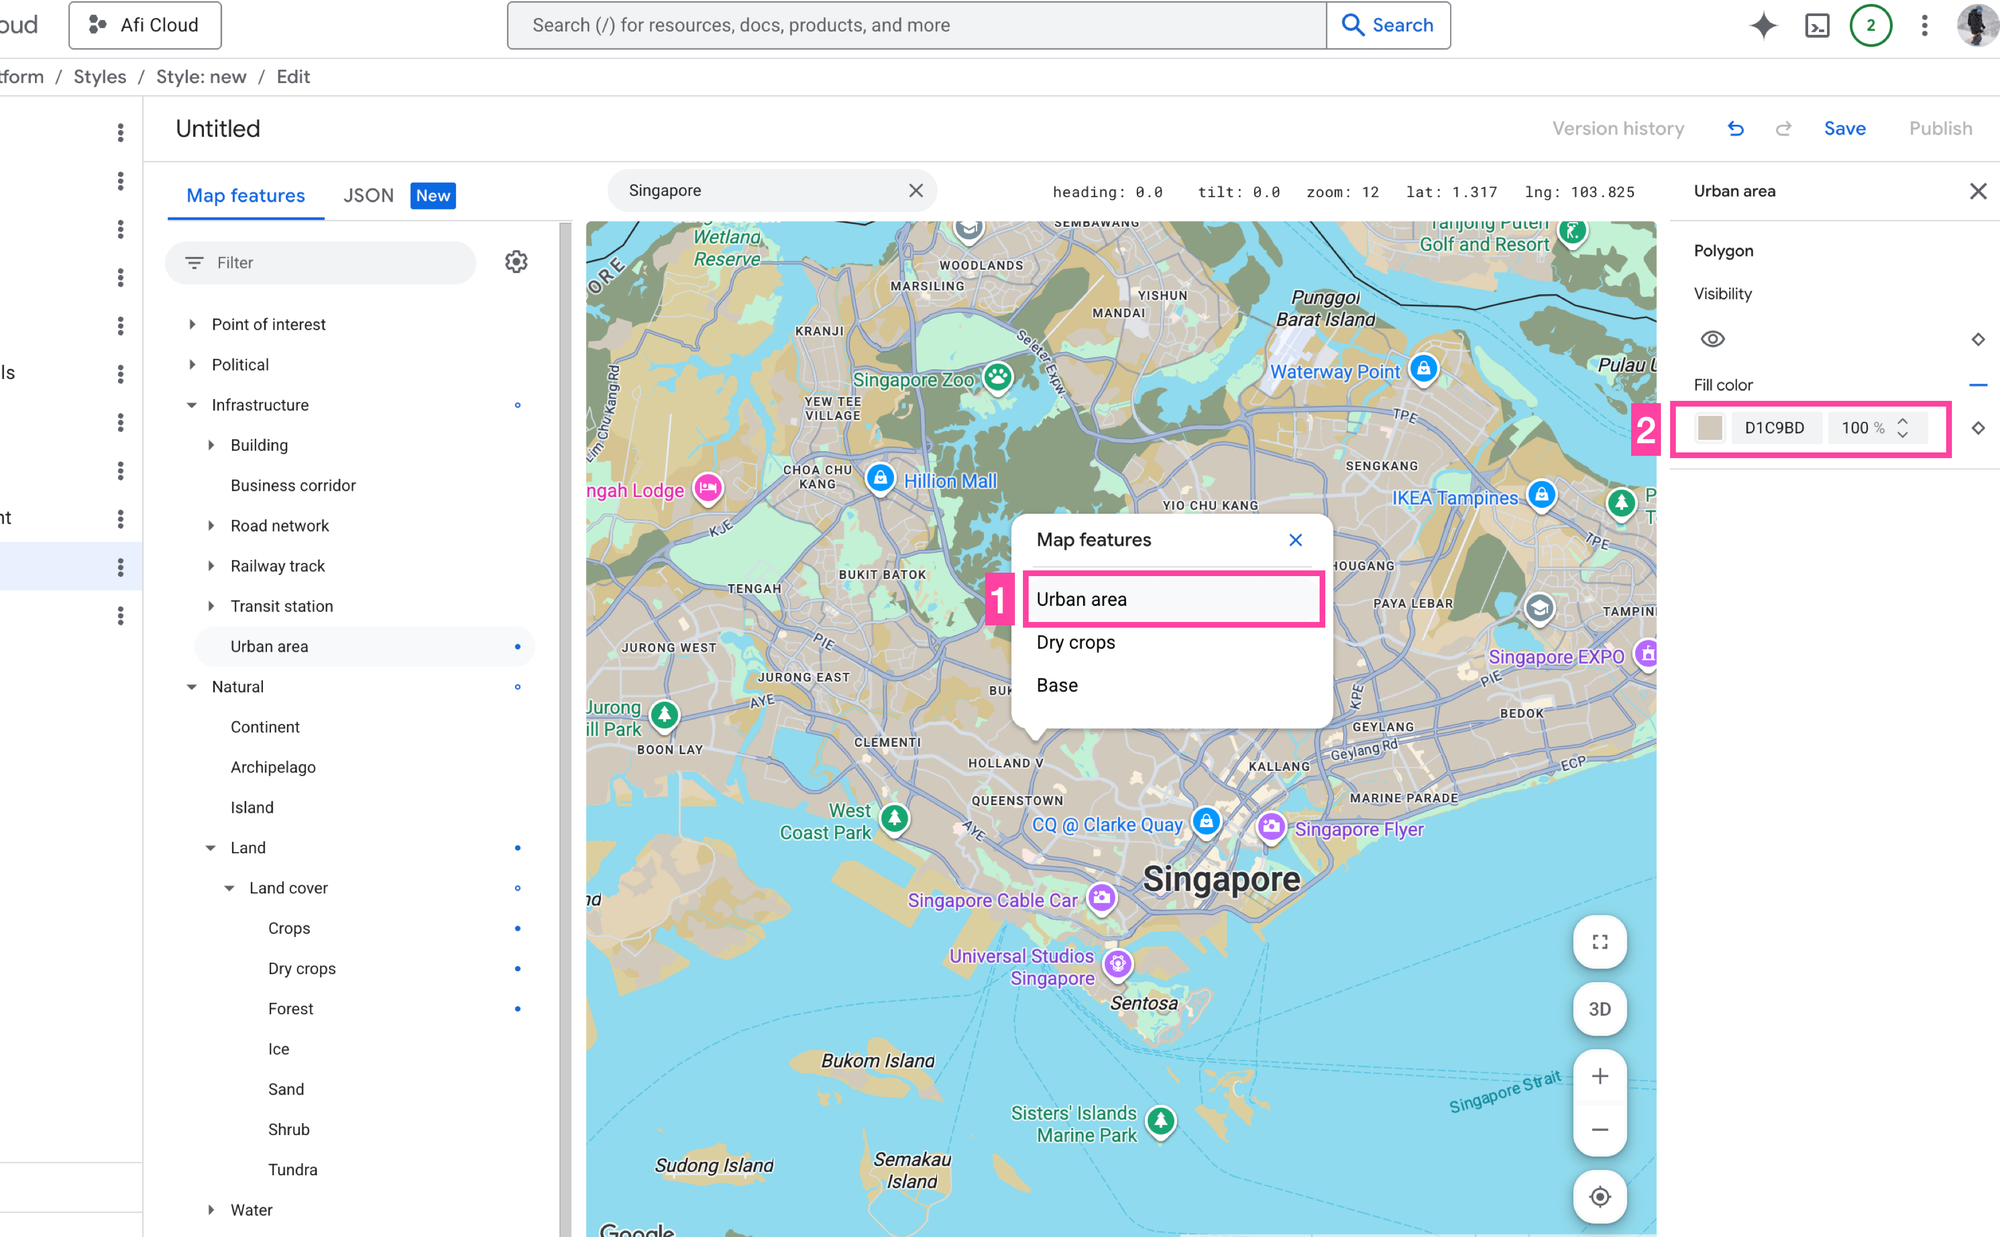The image size is (2000, 1237).
Task: Search resources with Search button
Action: click(x=1388, y=25)
